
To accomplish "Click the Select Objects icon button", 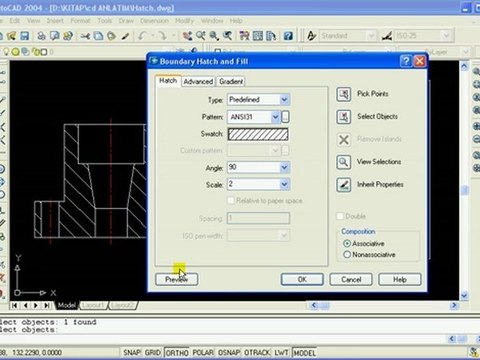I will (x=344, y=117).
